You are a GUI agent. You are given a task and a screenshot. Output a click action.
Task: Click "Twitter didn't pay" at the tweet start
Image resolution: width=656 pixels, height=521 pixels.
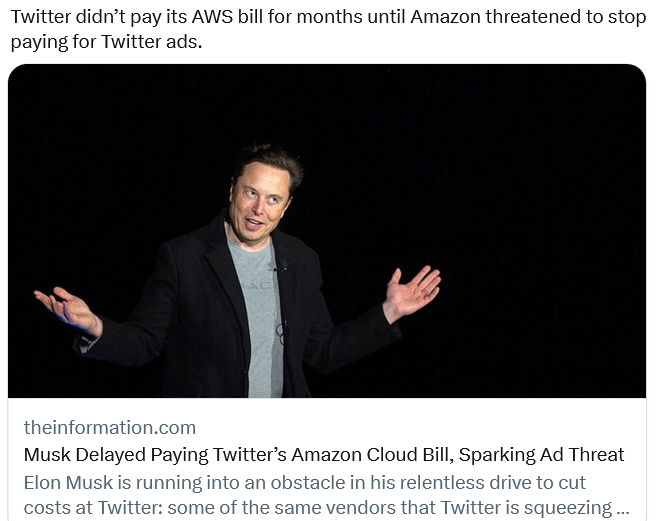coord(78,17)
